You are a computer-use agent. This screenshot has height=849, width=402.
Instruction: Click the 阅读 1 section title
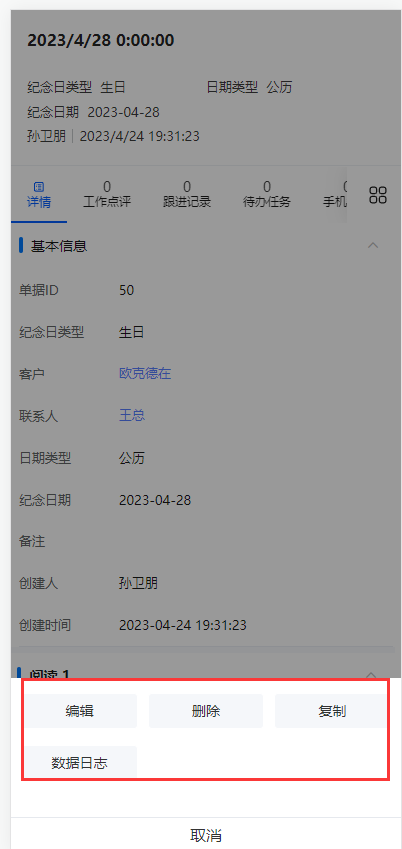pos(50,674)
